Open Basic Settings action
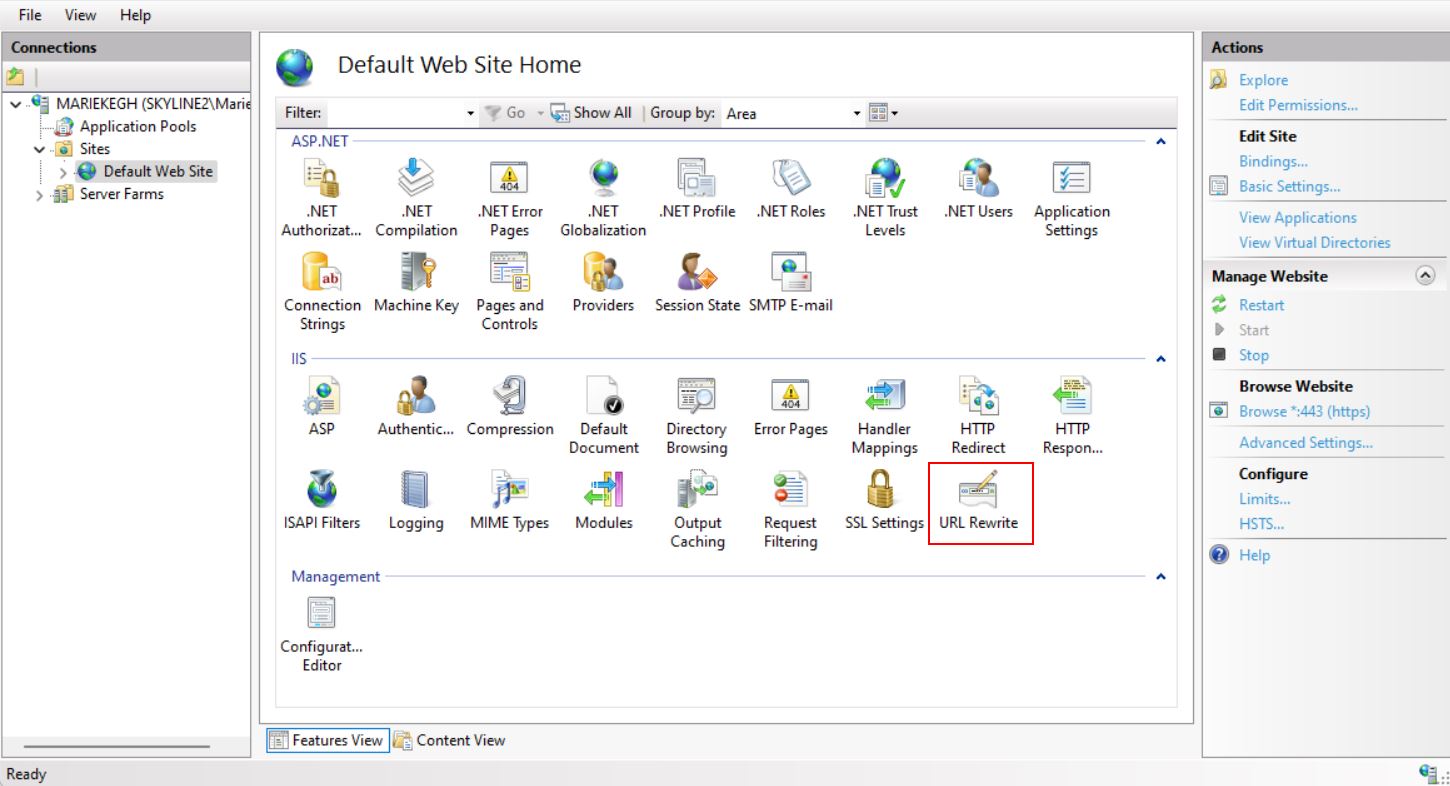1450x786 pixels. [1289, 186]
